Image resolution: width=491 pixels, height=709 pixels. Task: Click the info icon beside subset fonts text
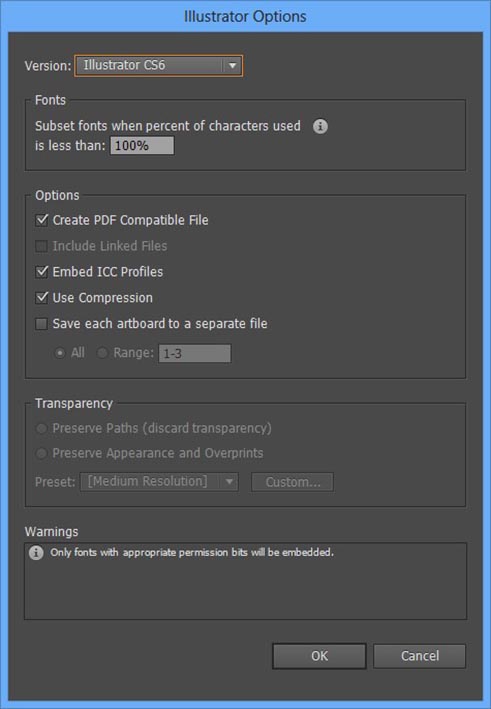tap(320, 127)
